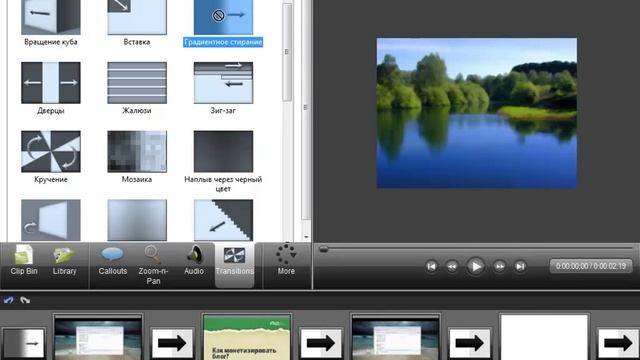Switch to the Callouts tab
640x360 pixels.
pos(113,260)
